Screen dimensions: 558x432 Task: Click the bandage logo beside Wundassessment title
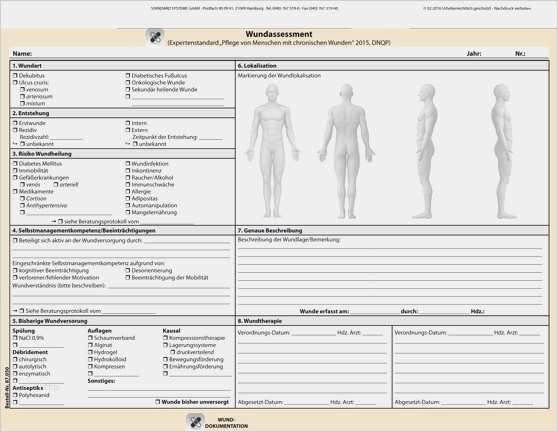pos(155,37)
